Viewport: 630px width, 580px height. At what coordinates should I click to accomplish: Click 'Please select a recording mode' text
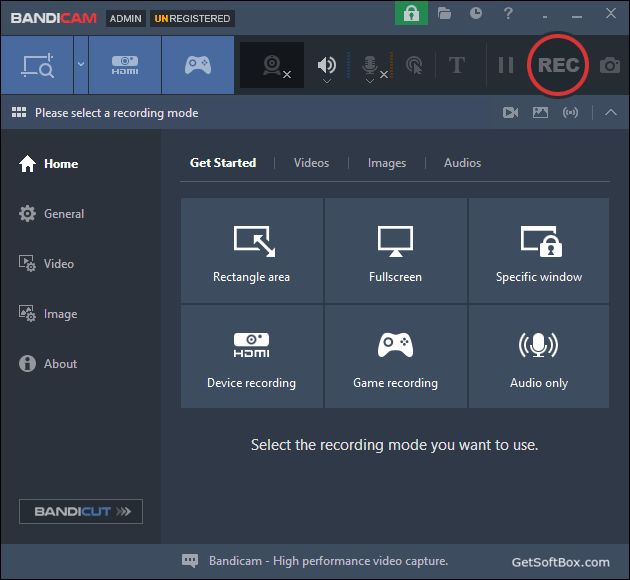click(x=117, y=113)
